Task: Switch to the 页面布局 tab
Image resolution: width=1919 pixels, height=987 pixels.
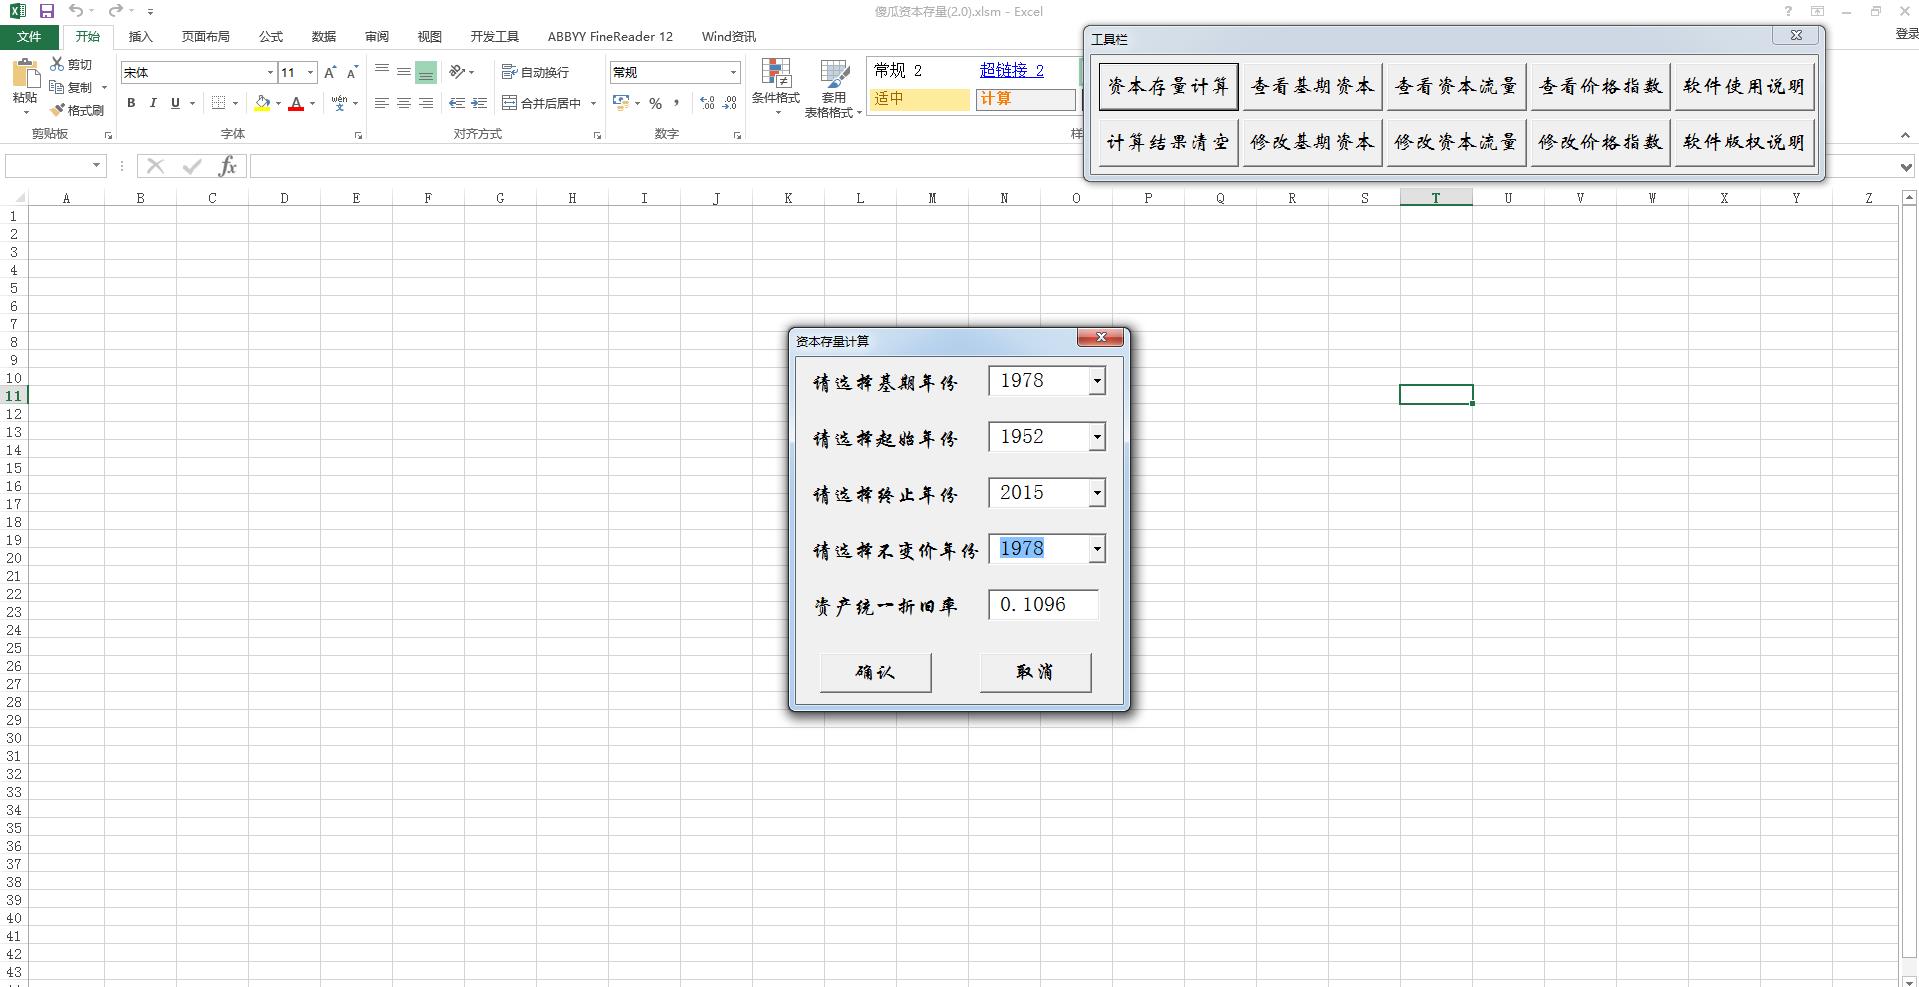Action: [x=205, y=37]
